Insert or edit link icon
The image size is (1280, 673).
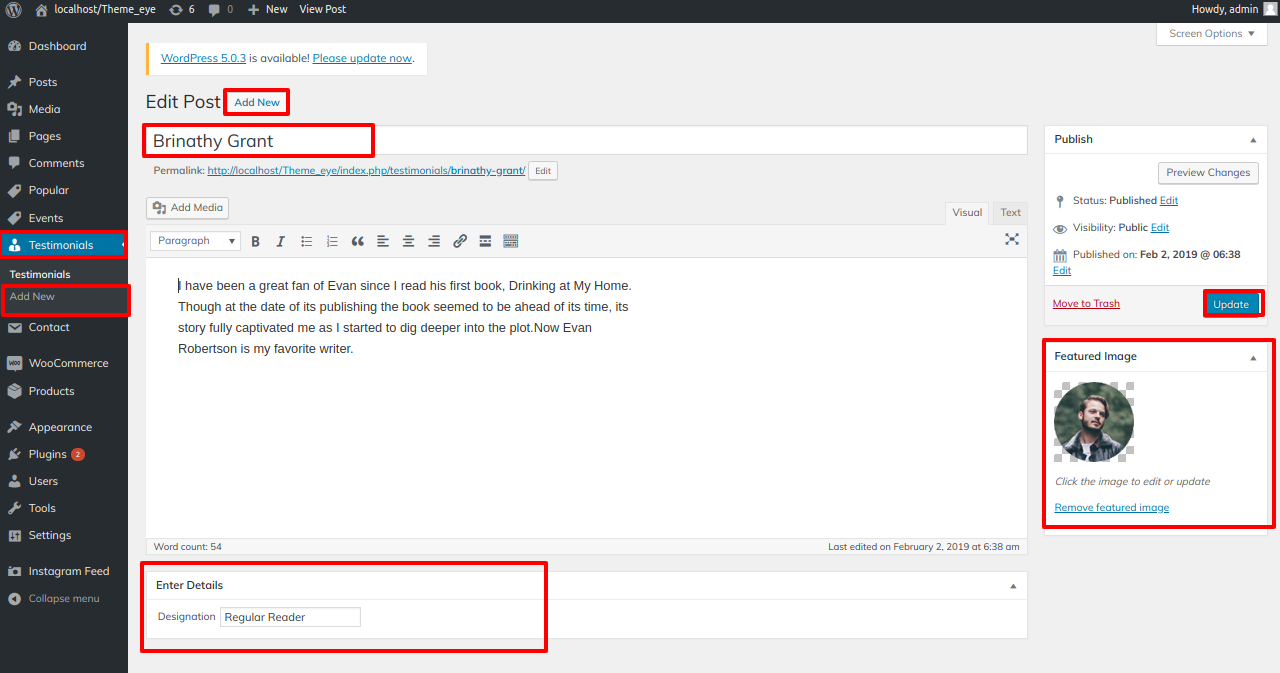(x=460, y=241)
